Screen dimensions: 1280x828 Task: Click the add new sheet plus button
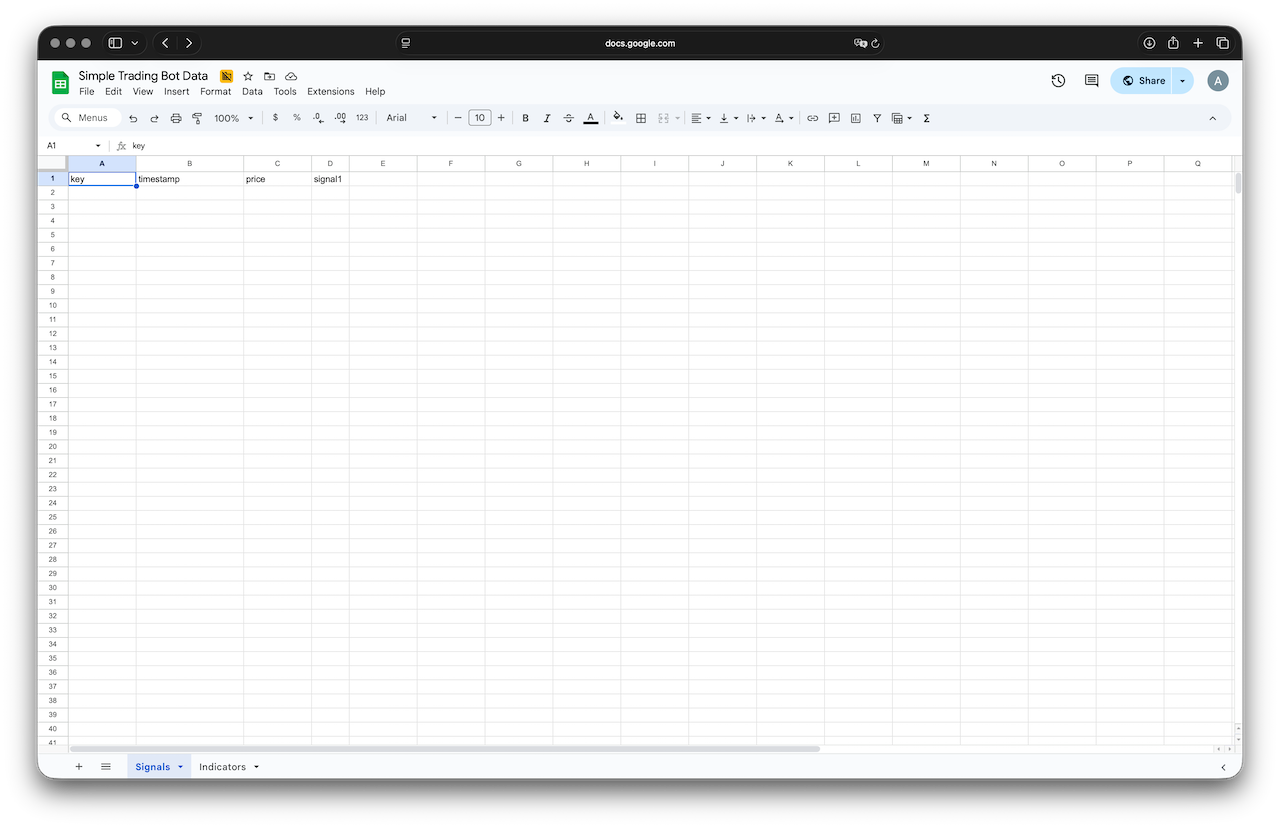point(79,767)
